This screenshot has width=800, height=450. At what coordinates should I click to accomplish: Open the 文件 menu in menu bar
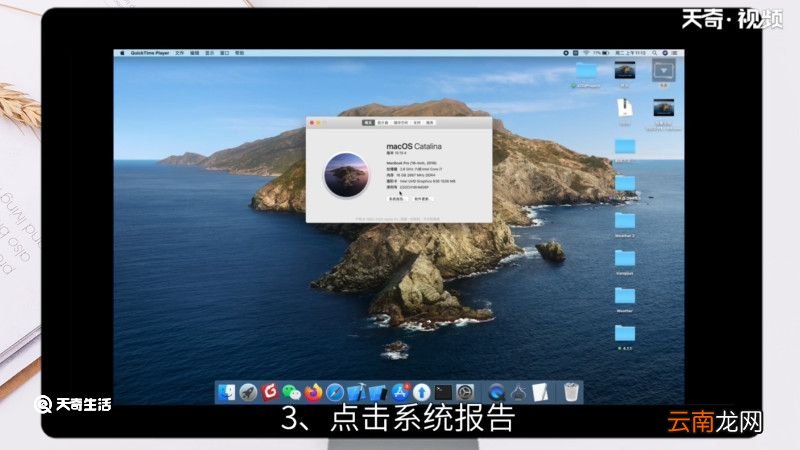(180, 53)
